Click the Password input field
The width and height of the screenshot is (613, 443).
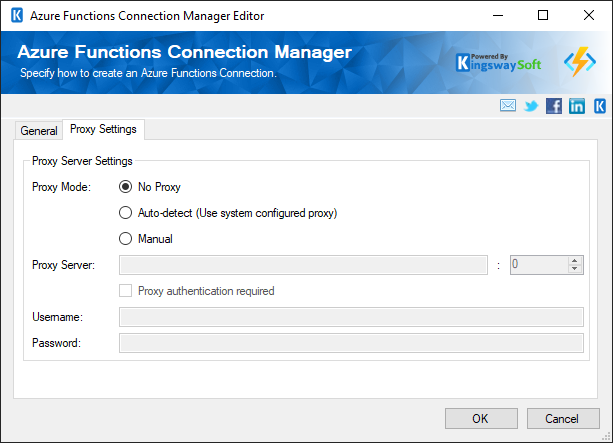(351, 343)
